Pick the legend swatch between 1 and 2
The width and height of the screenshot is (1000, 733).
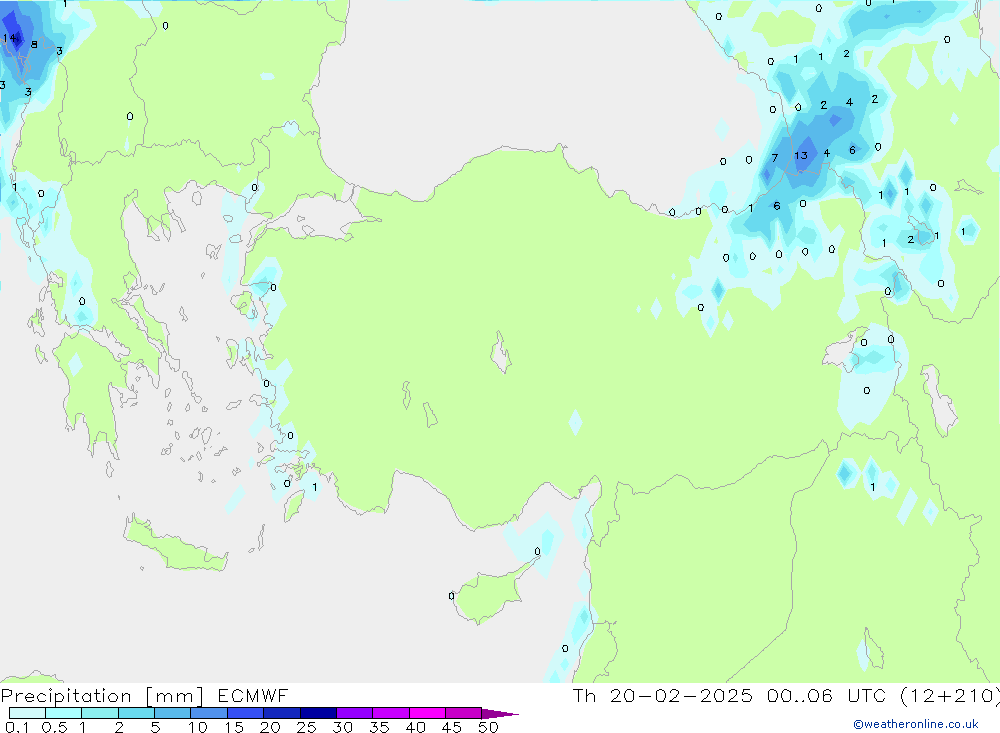coord(99,713)
